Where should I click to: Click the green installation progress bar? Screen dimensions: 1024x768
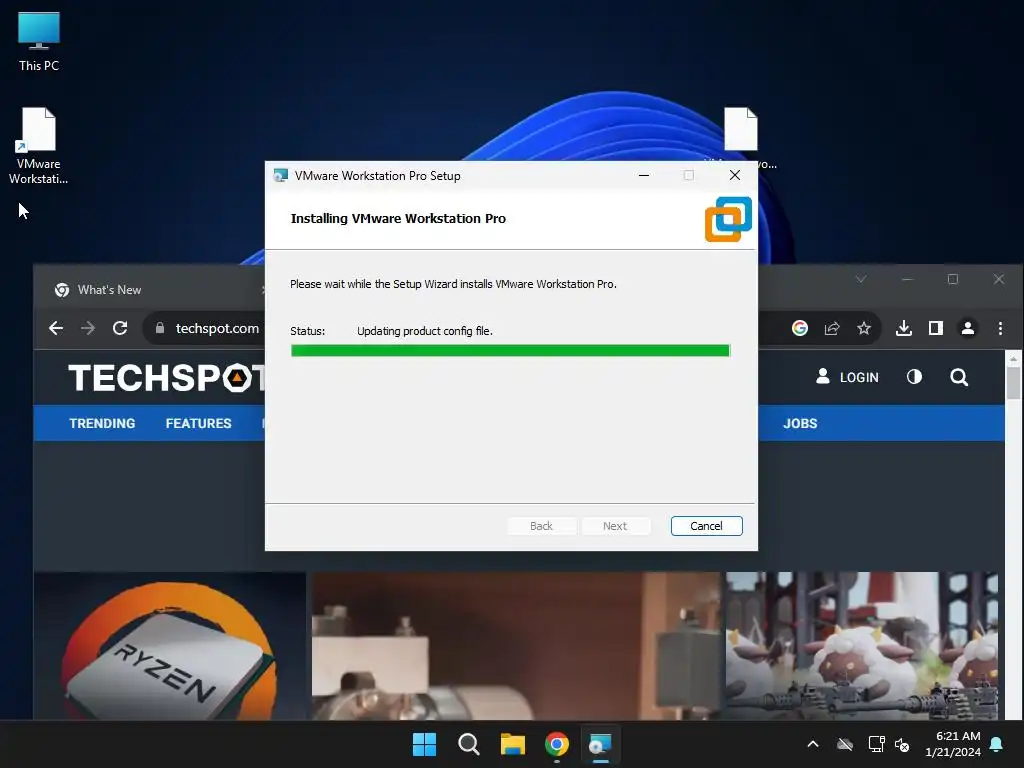click(x=510, y=351)
